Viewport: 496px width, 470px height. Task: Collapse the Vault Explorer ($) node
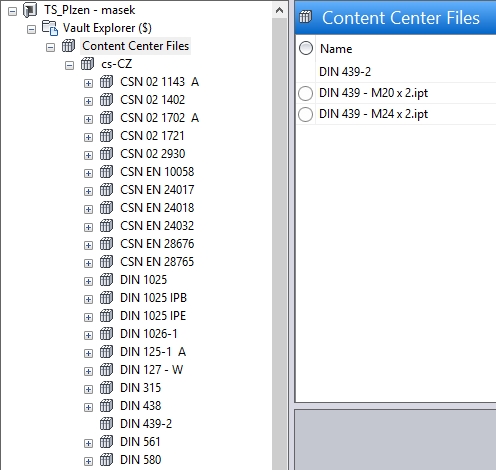[31, 29]
